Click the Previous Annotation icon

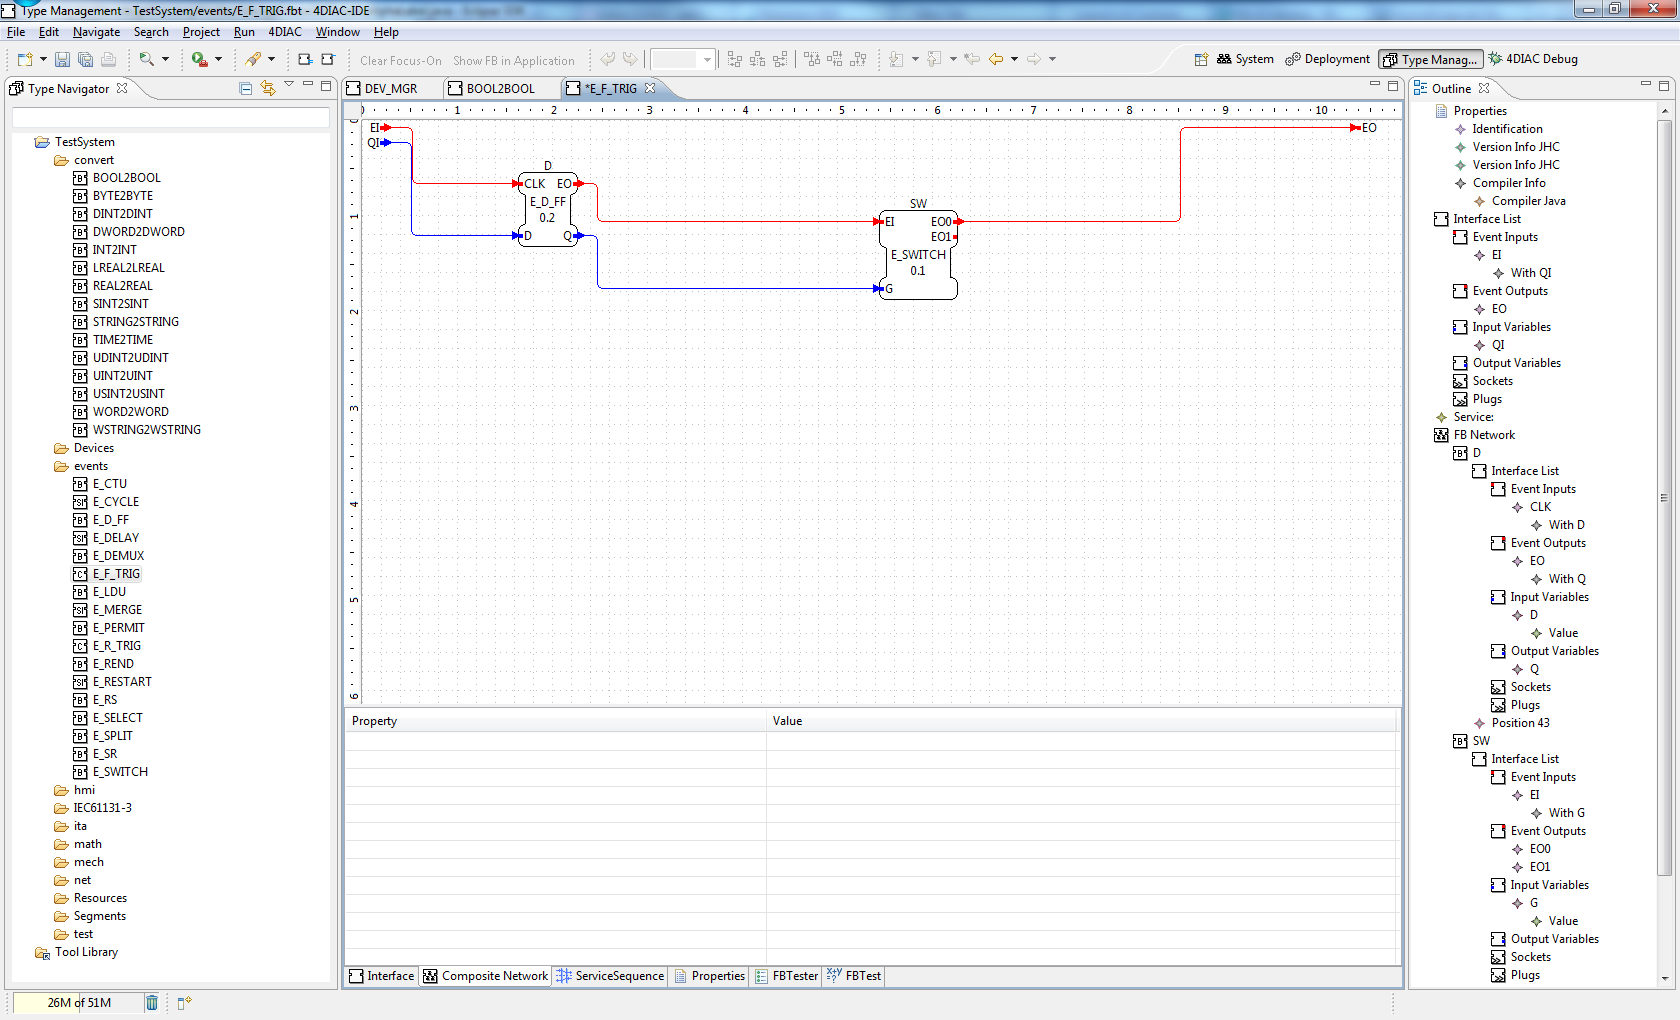934,60
